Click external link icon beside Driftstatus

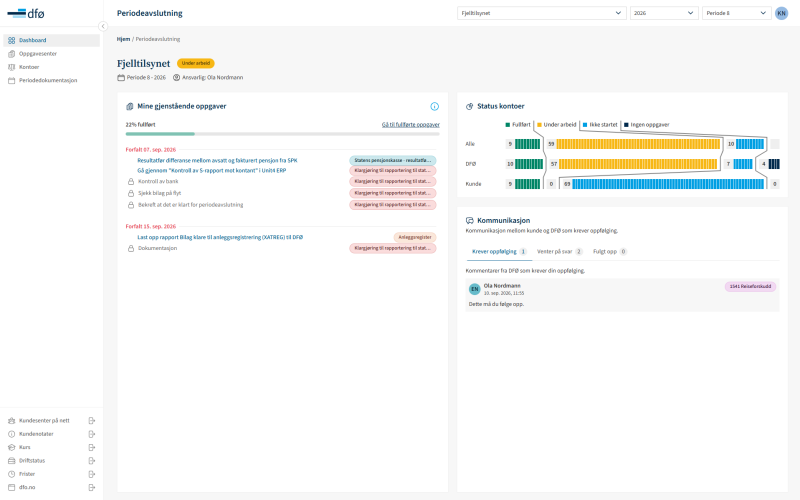point(92,461)
